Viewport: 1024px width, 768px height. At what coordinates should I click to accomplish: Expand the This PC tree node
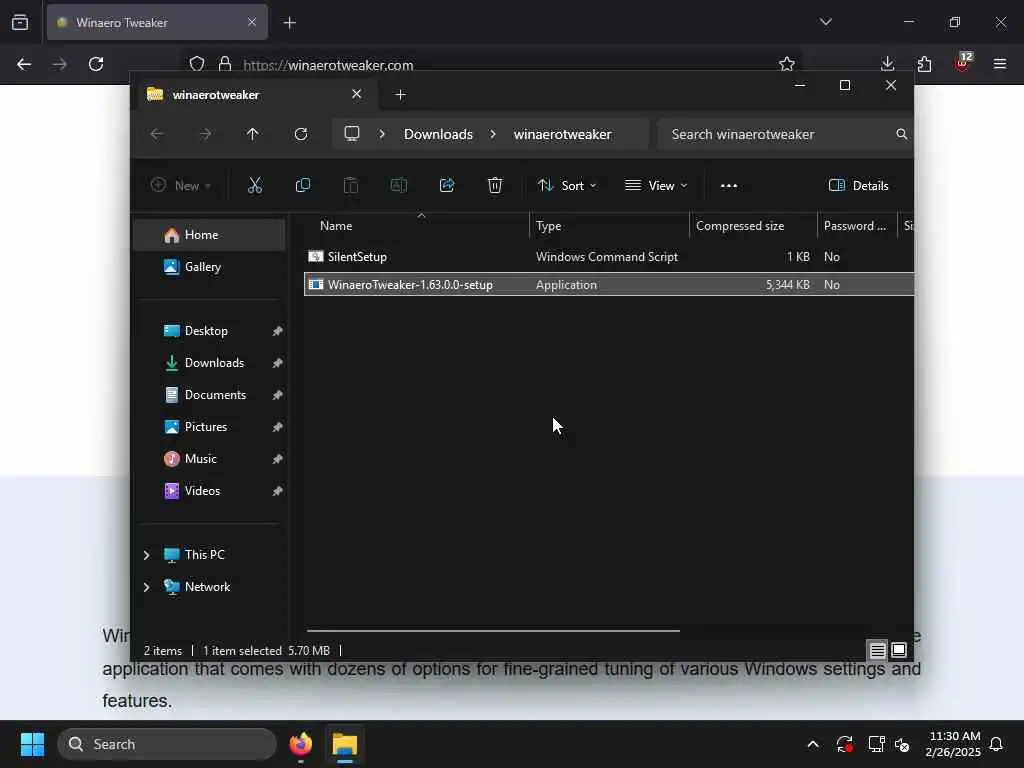click(x=146, y=554)
